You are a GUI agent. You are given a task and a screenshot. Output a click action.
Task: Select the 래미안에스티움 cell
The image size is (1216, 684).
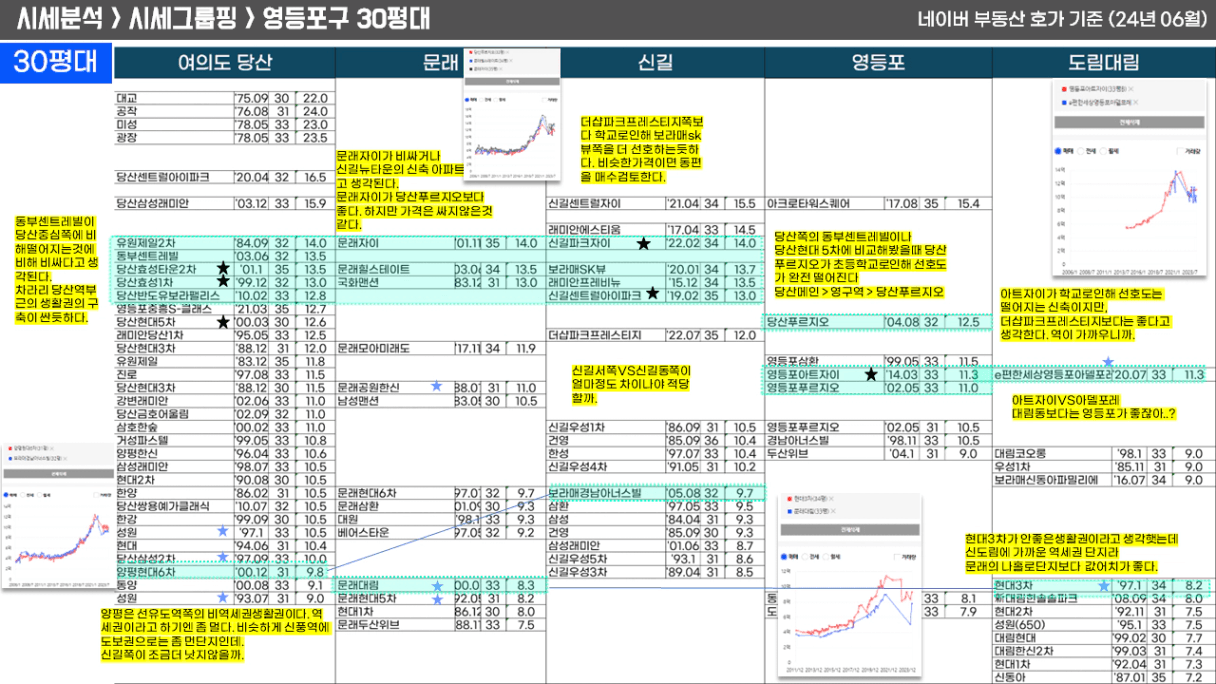coord(606,230)
